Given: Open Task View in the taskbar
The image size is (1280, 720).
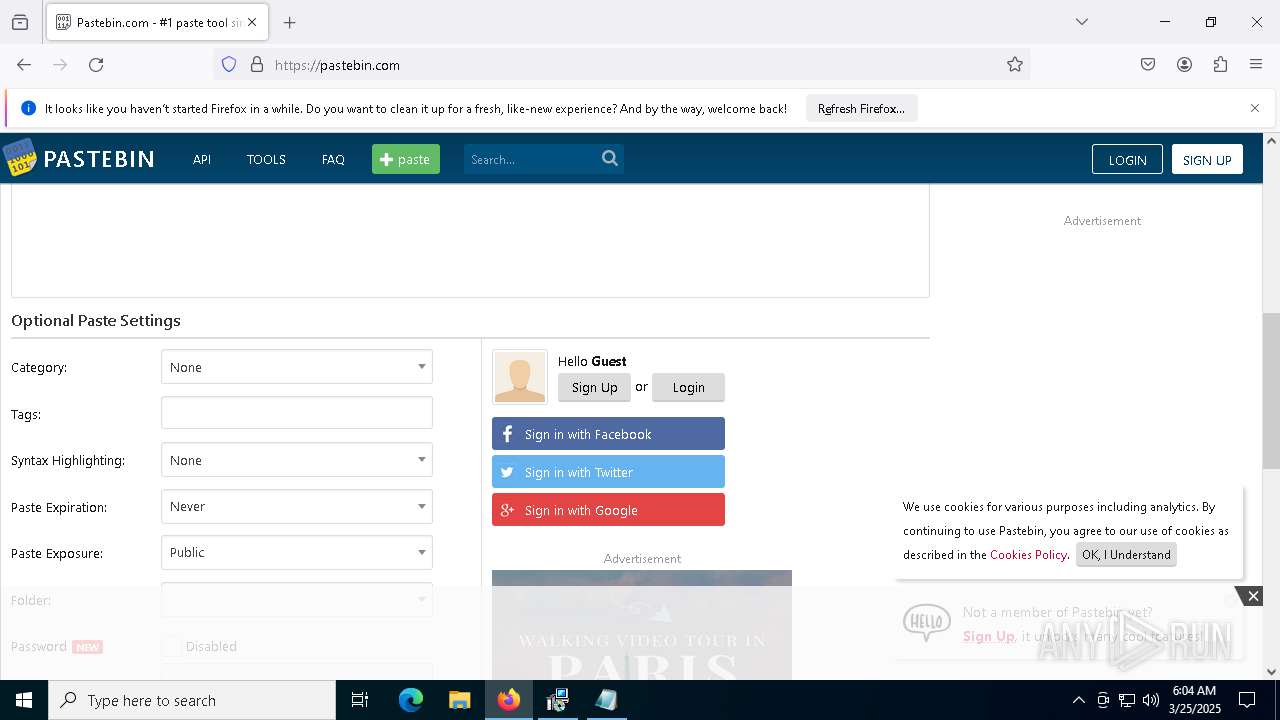Looking at the screenshot, I should [x=360, y=700].
